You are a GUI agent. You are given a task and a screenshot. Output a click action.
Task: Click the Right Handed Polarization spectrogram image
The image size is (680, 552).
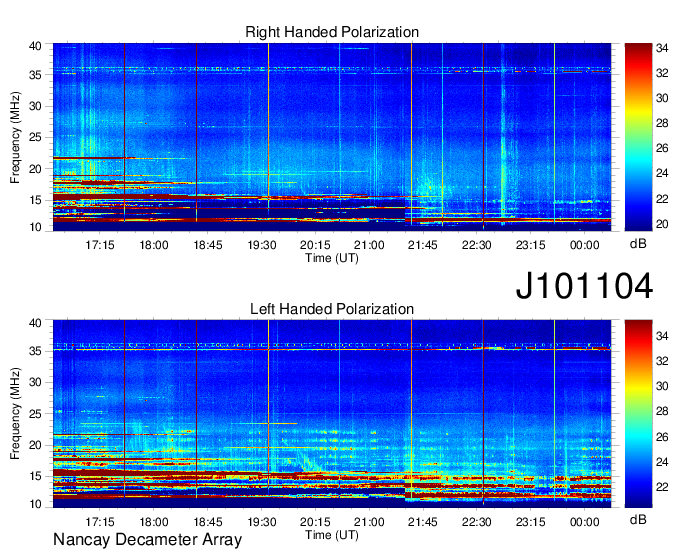tap(332, 137)
